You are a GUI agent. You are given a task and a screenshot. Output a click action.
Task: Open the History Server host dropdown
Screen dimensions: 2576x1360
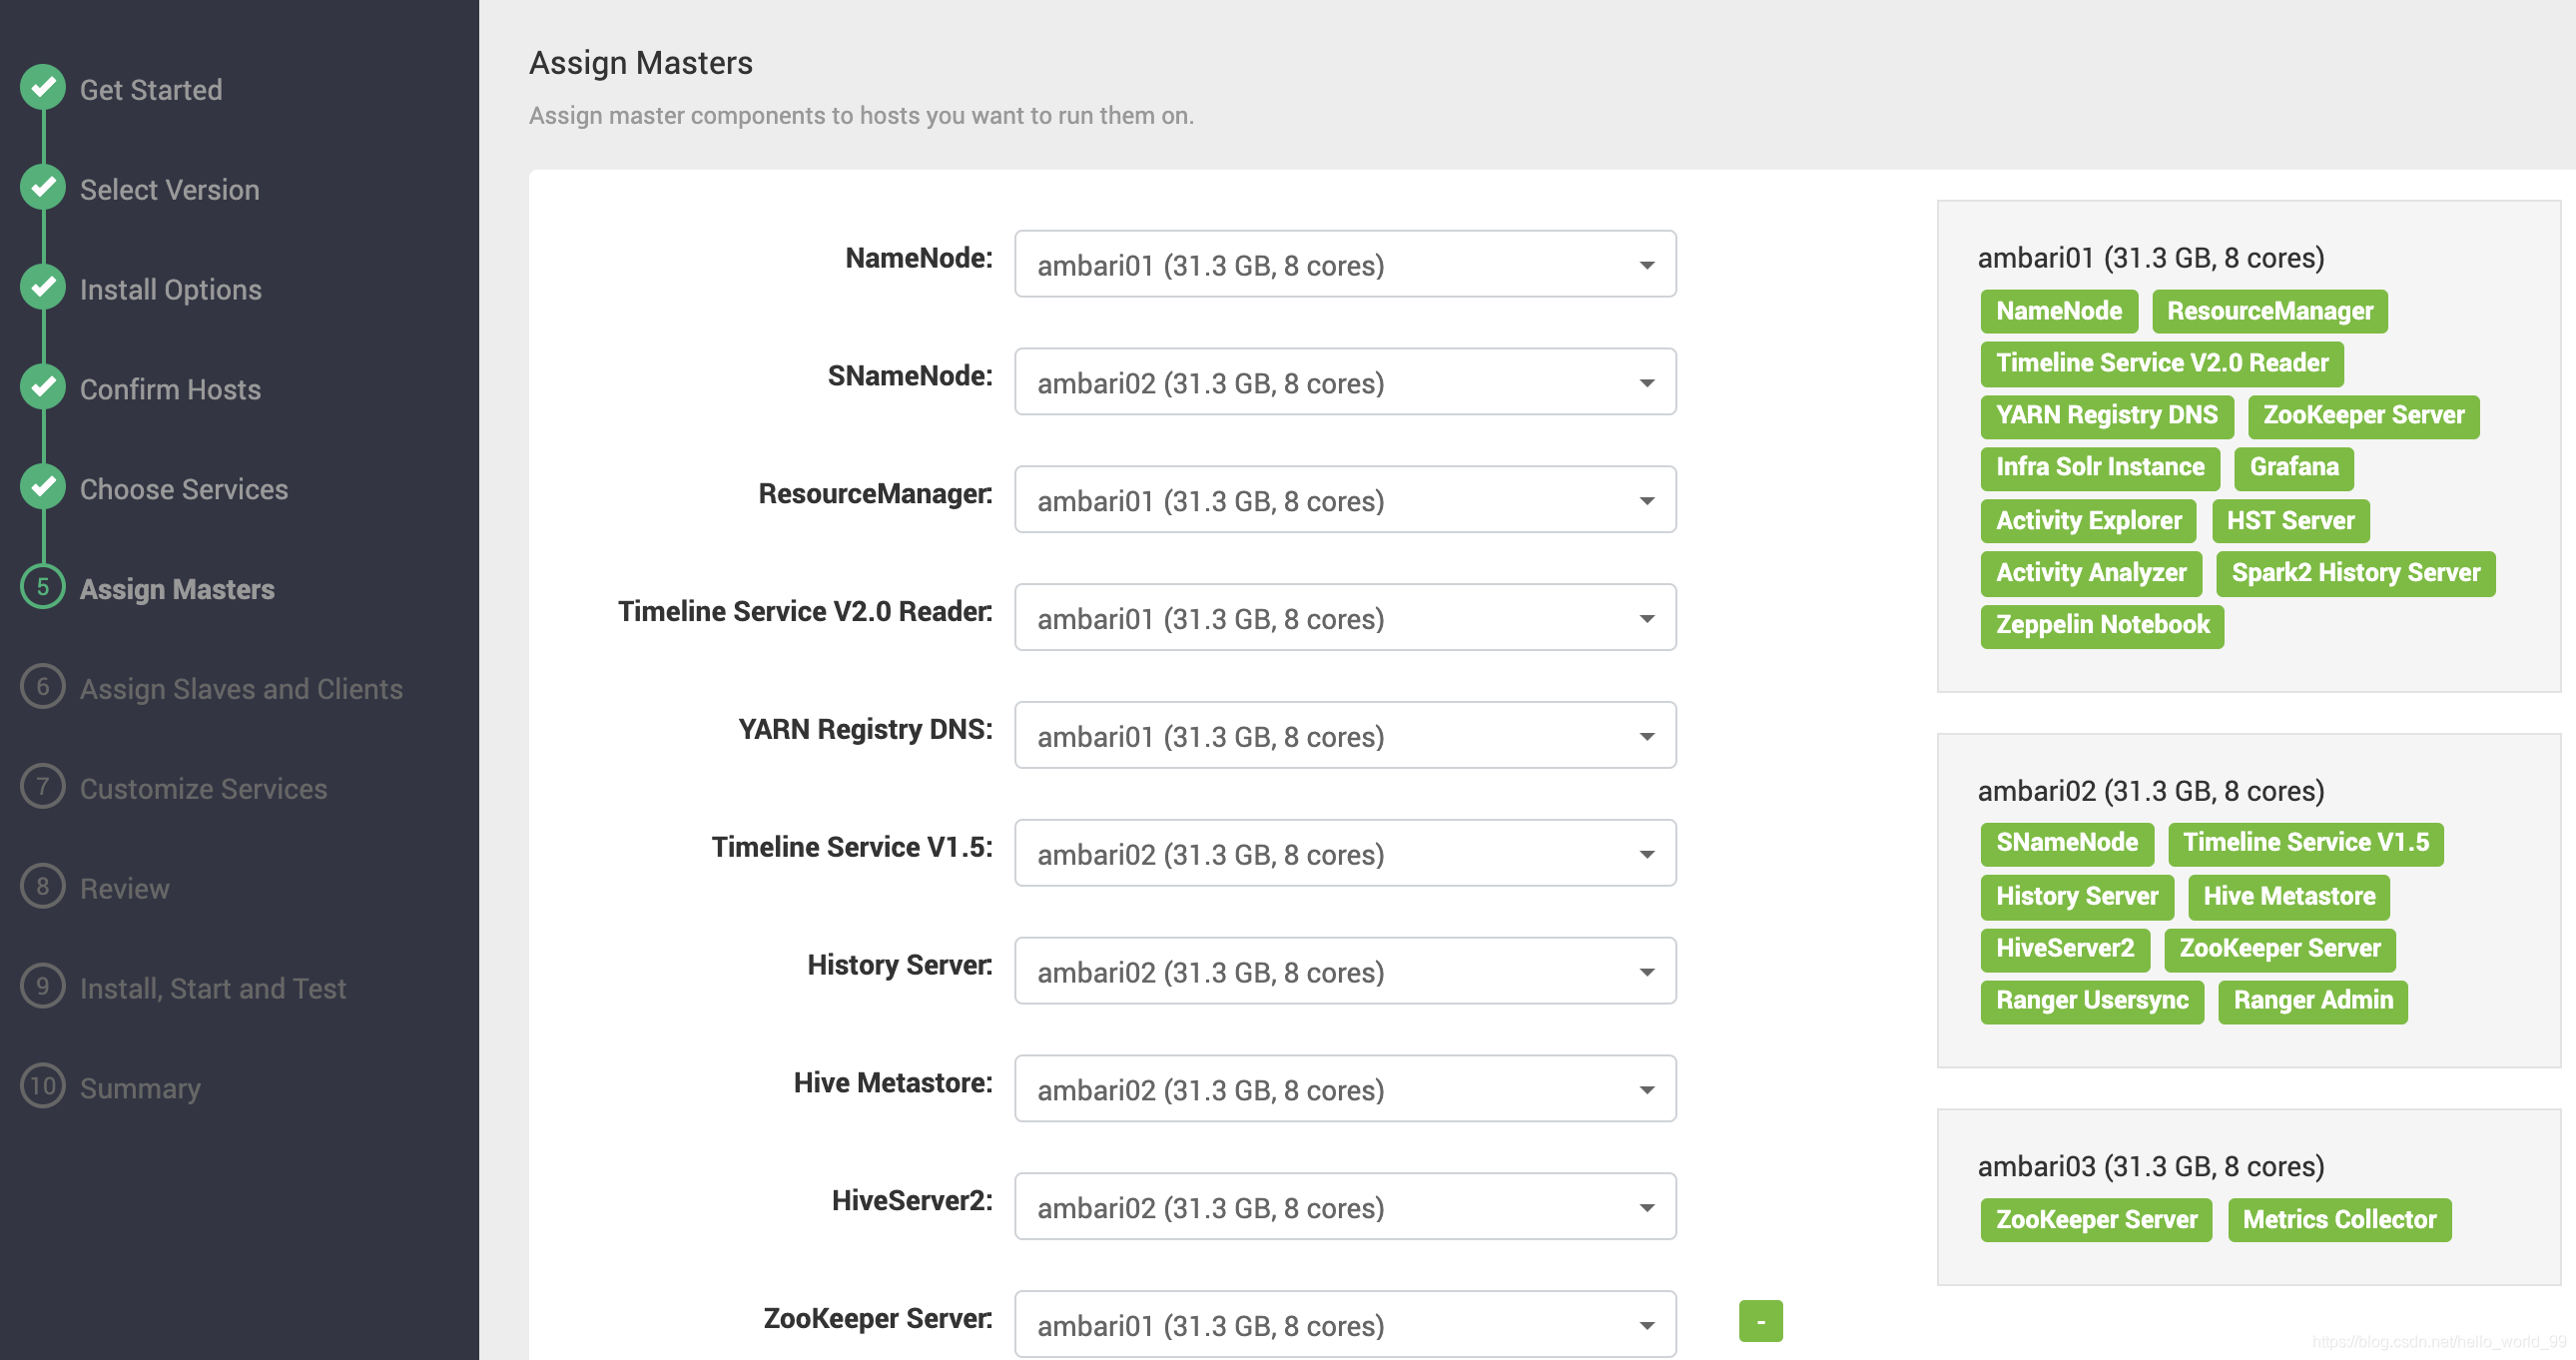[1345, 971]
